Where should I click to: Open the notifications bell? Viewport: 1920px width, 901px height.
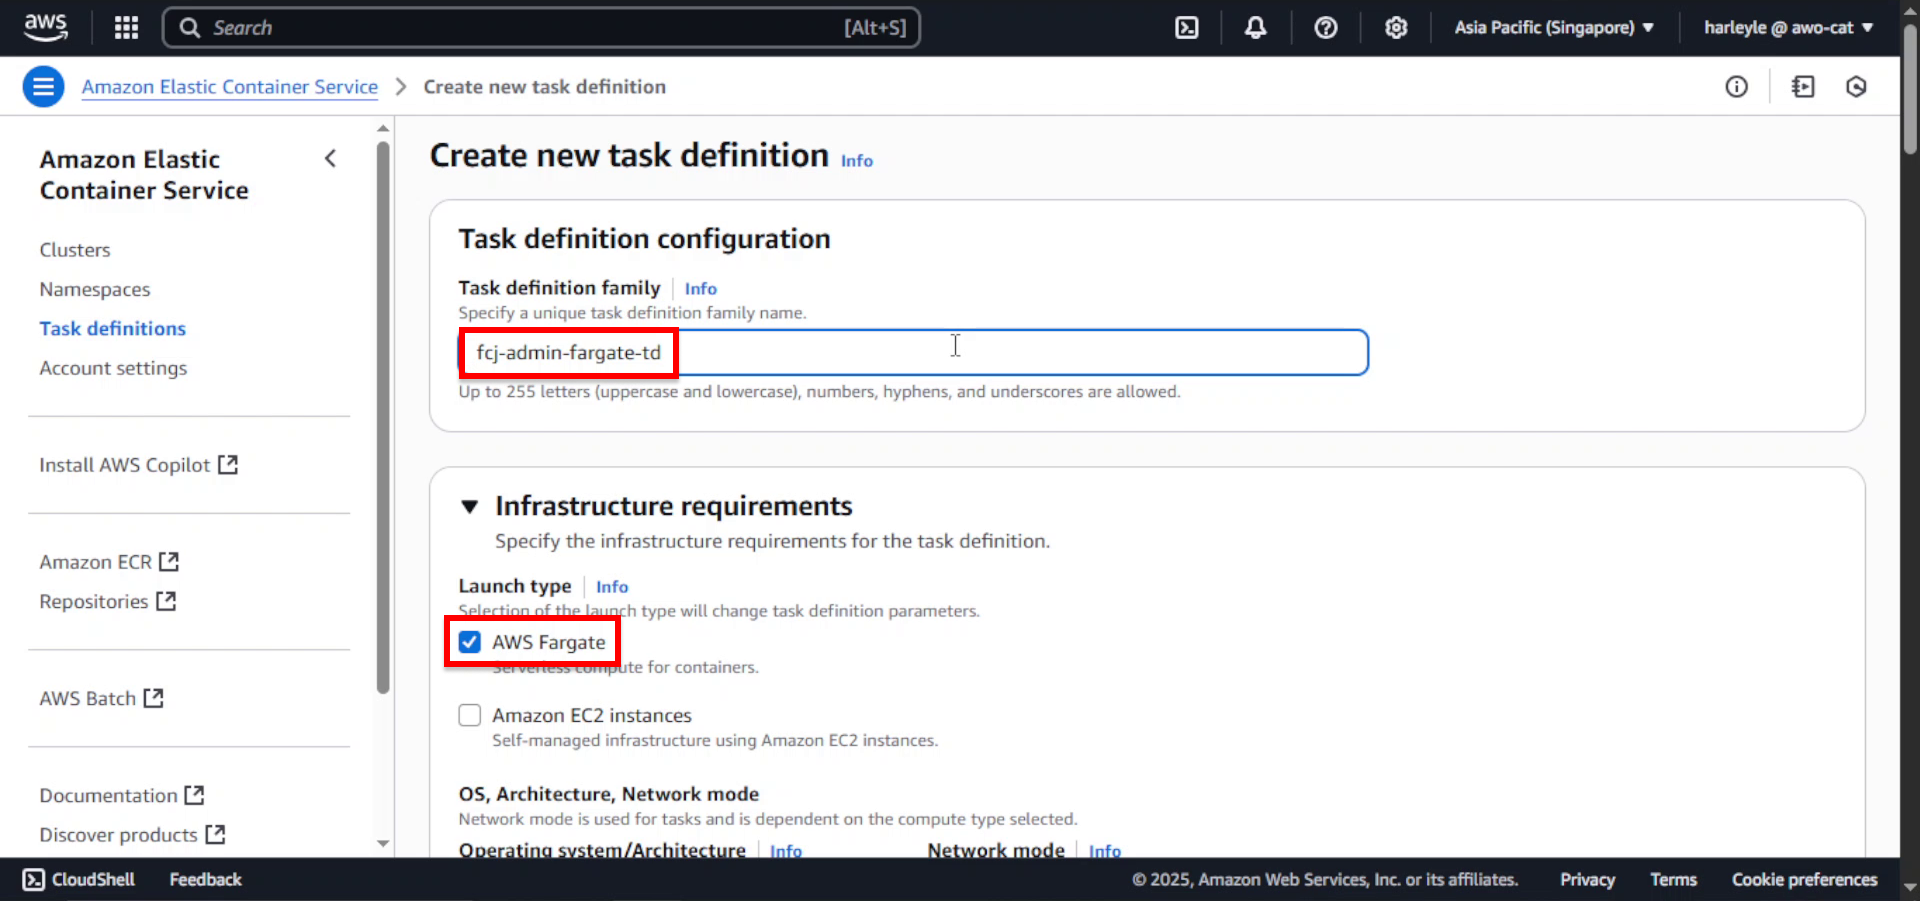click(1255, 27)
